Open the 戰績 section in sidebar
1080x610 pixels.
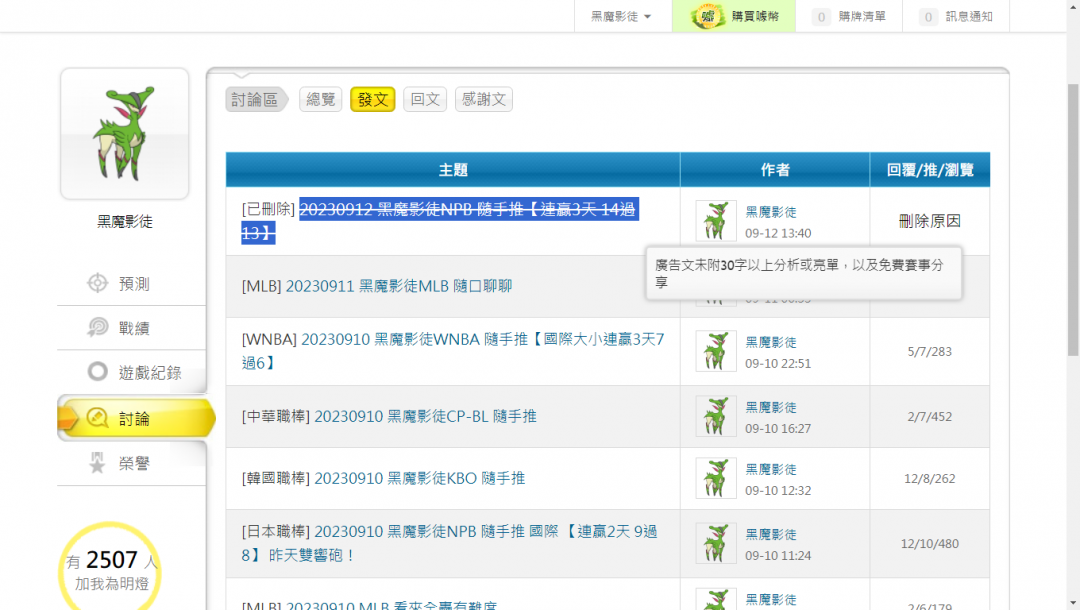[132, 328]
